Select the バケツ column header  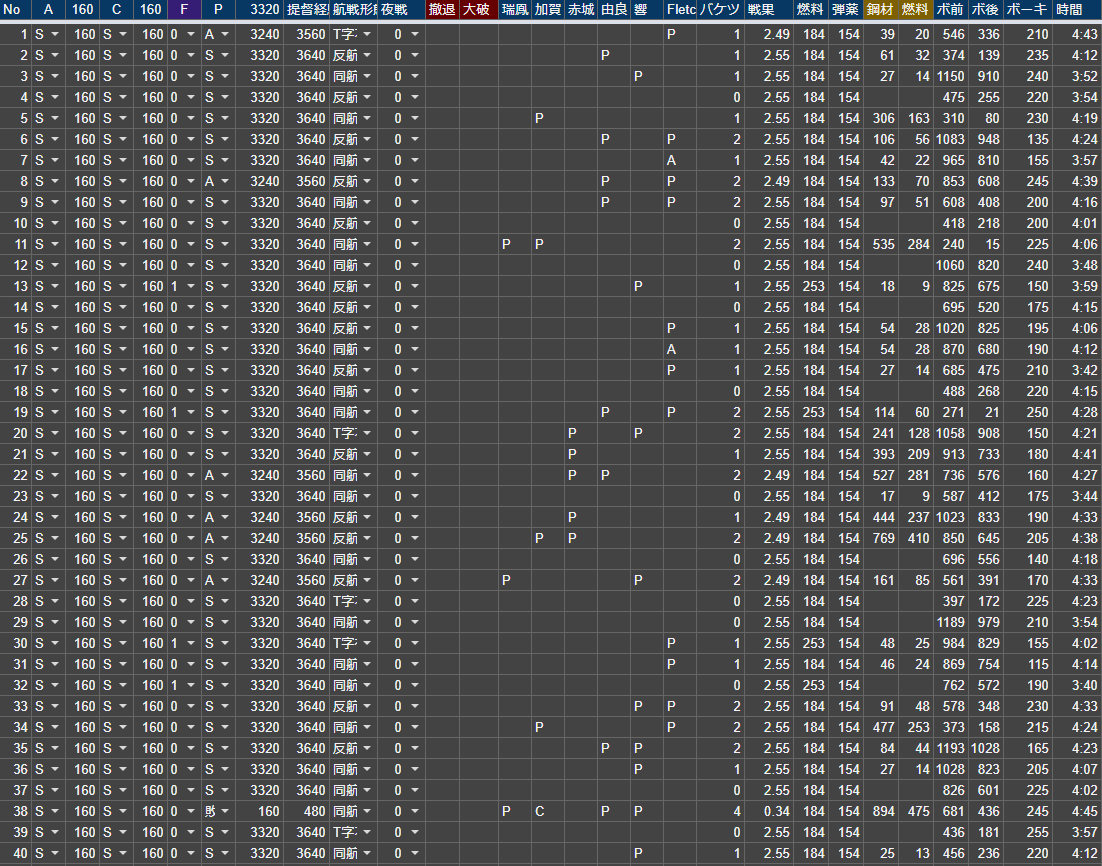tap(720, 10)
